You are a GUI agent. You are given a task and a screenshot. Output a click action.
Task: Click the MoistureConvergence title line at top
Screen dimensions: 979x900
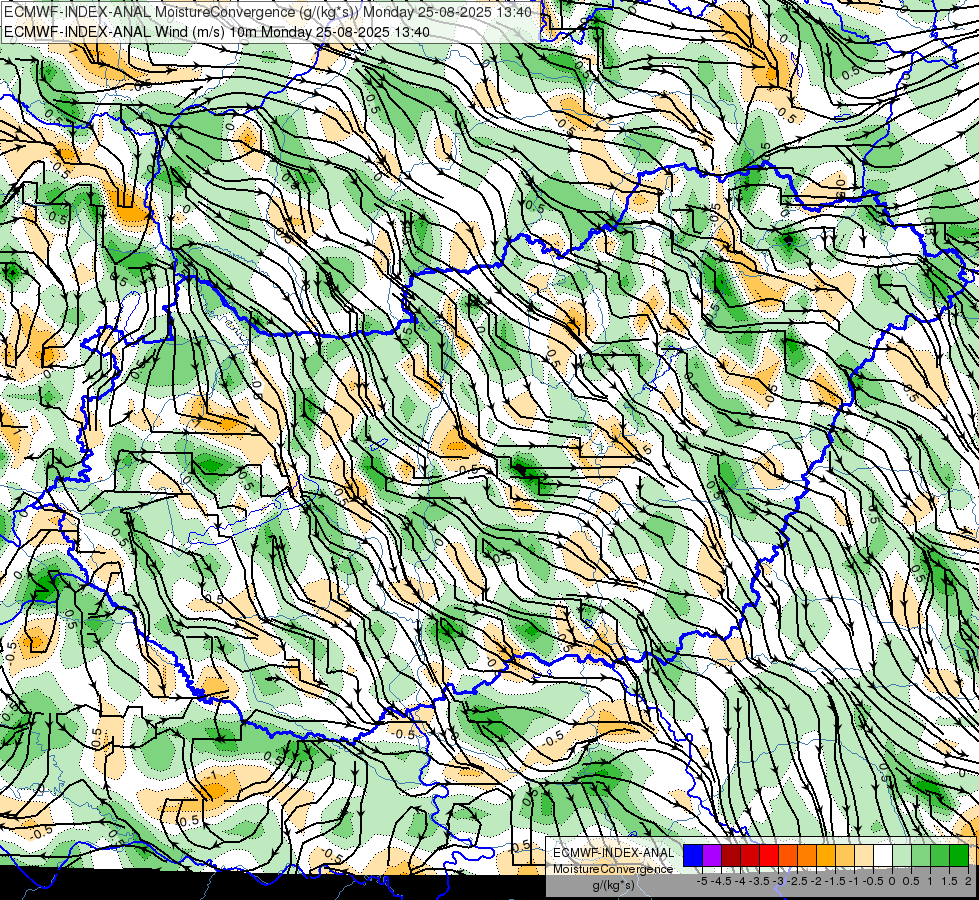[x=268, y=12]
